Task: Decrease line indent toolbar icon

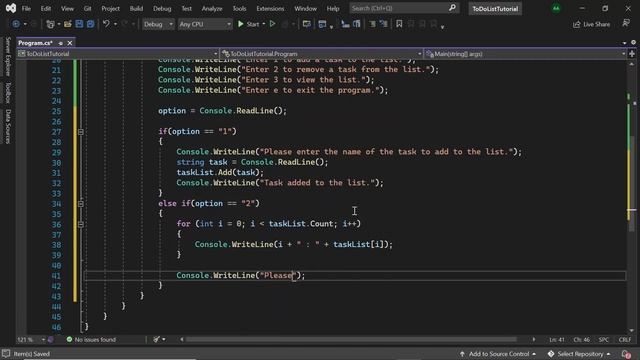Action: [372, 24]
